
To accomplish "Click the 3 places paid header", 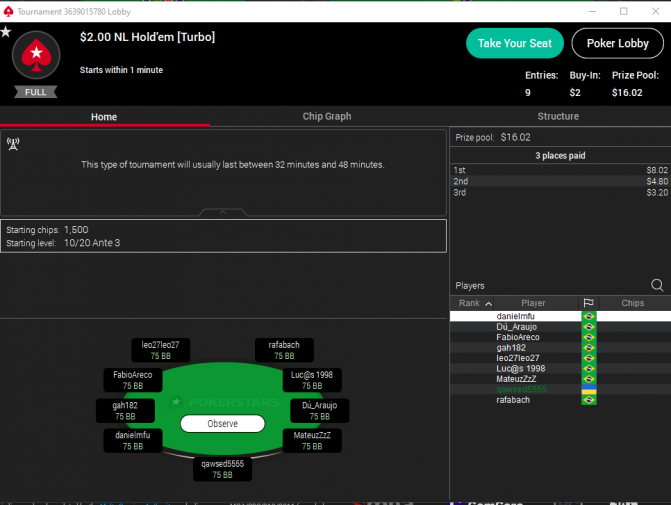I will click(x=560, y=155).
